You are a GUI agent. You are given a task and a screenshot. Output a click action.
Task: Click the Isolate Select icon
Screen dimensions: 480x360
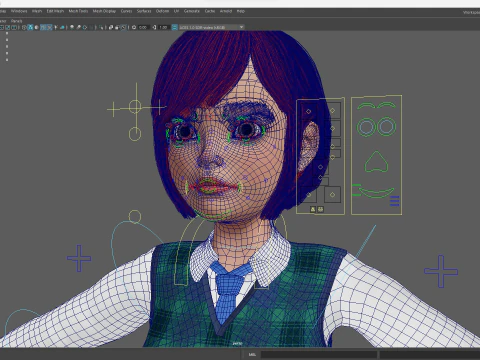point(101,27)
